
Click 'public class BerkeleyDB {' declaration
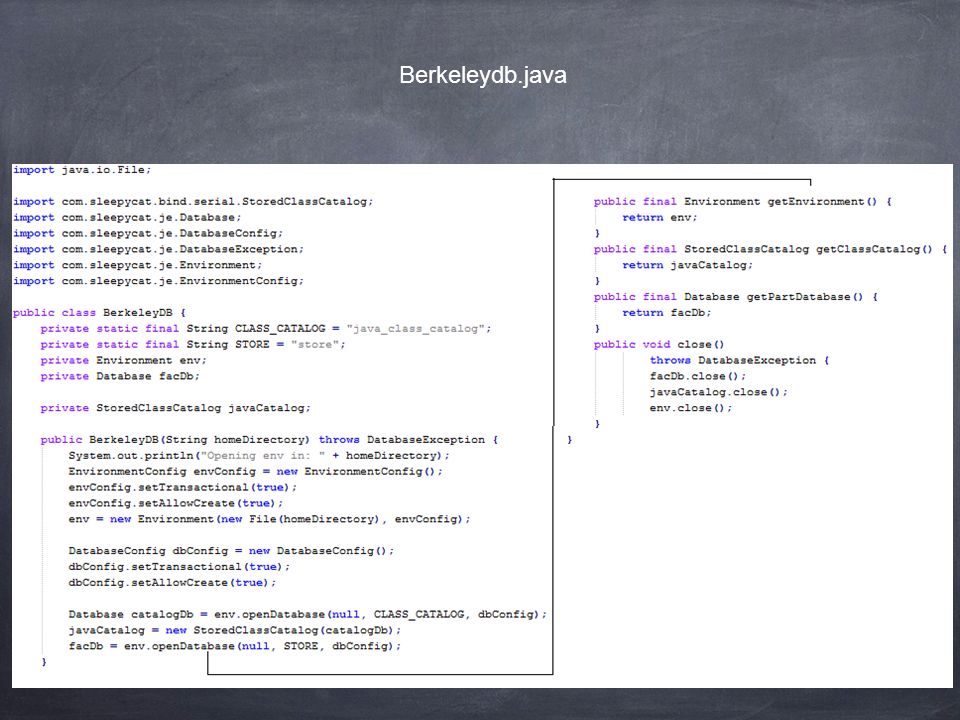click(x=99, y=313)
